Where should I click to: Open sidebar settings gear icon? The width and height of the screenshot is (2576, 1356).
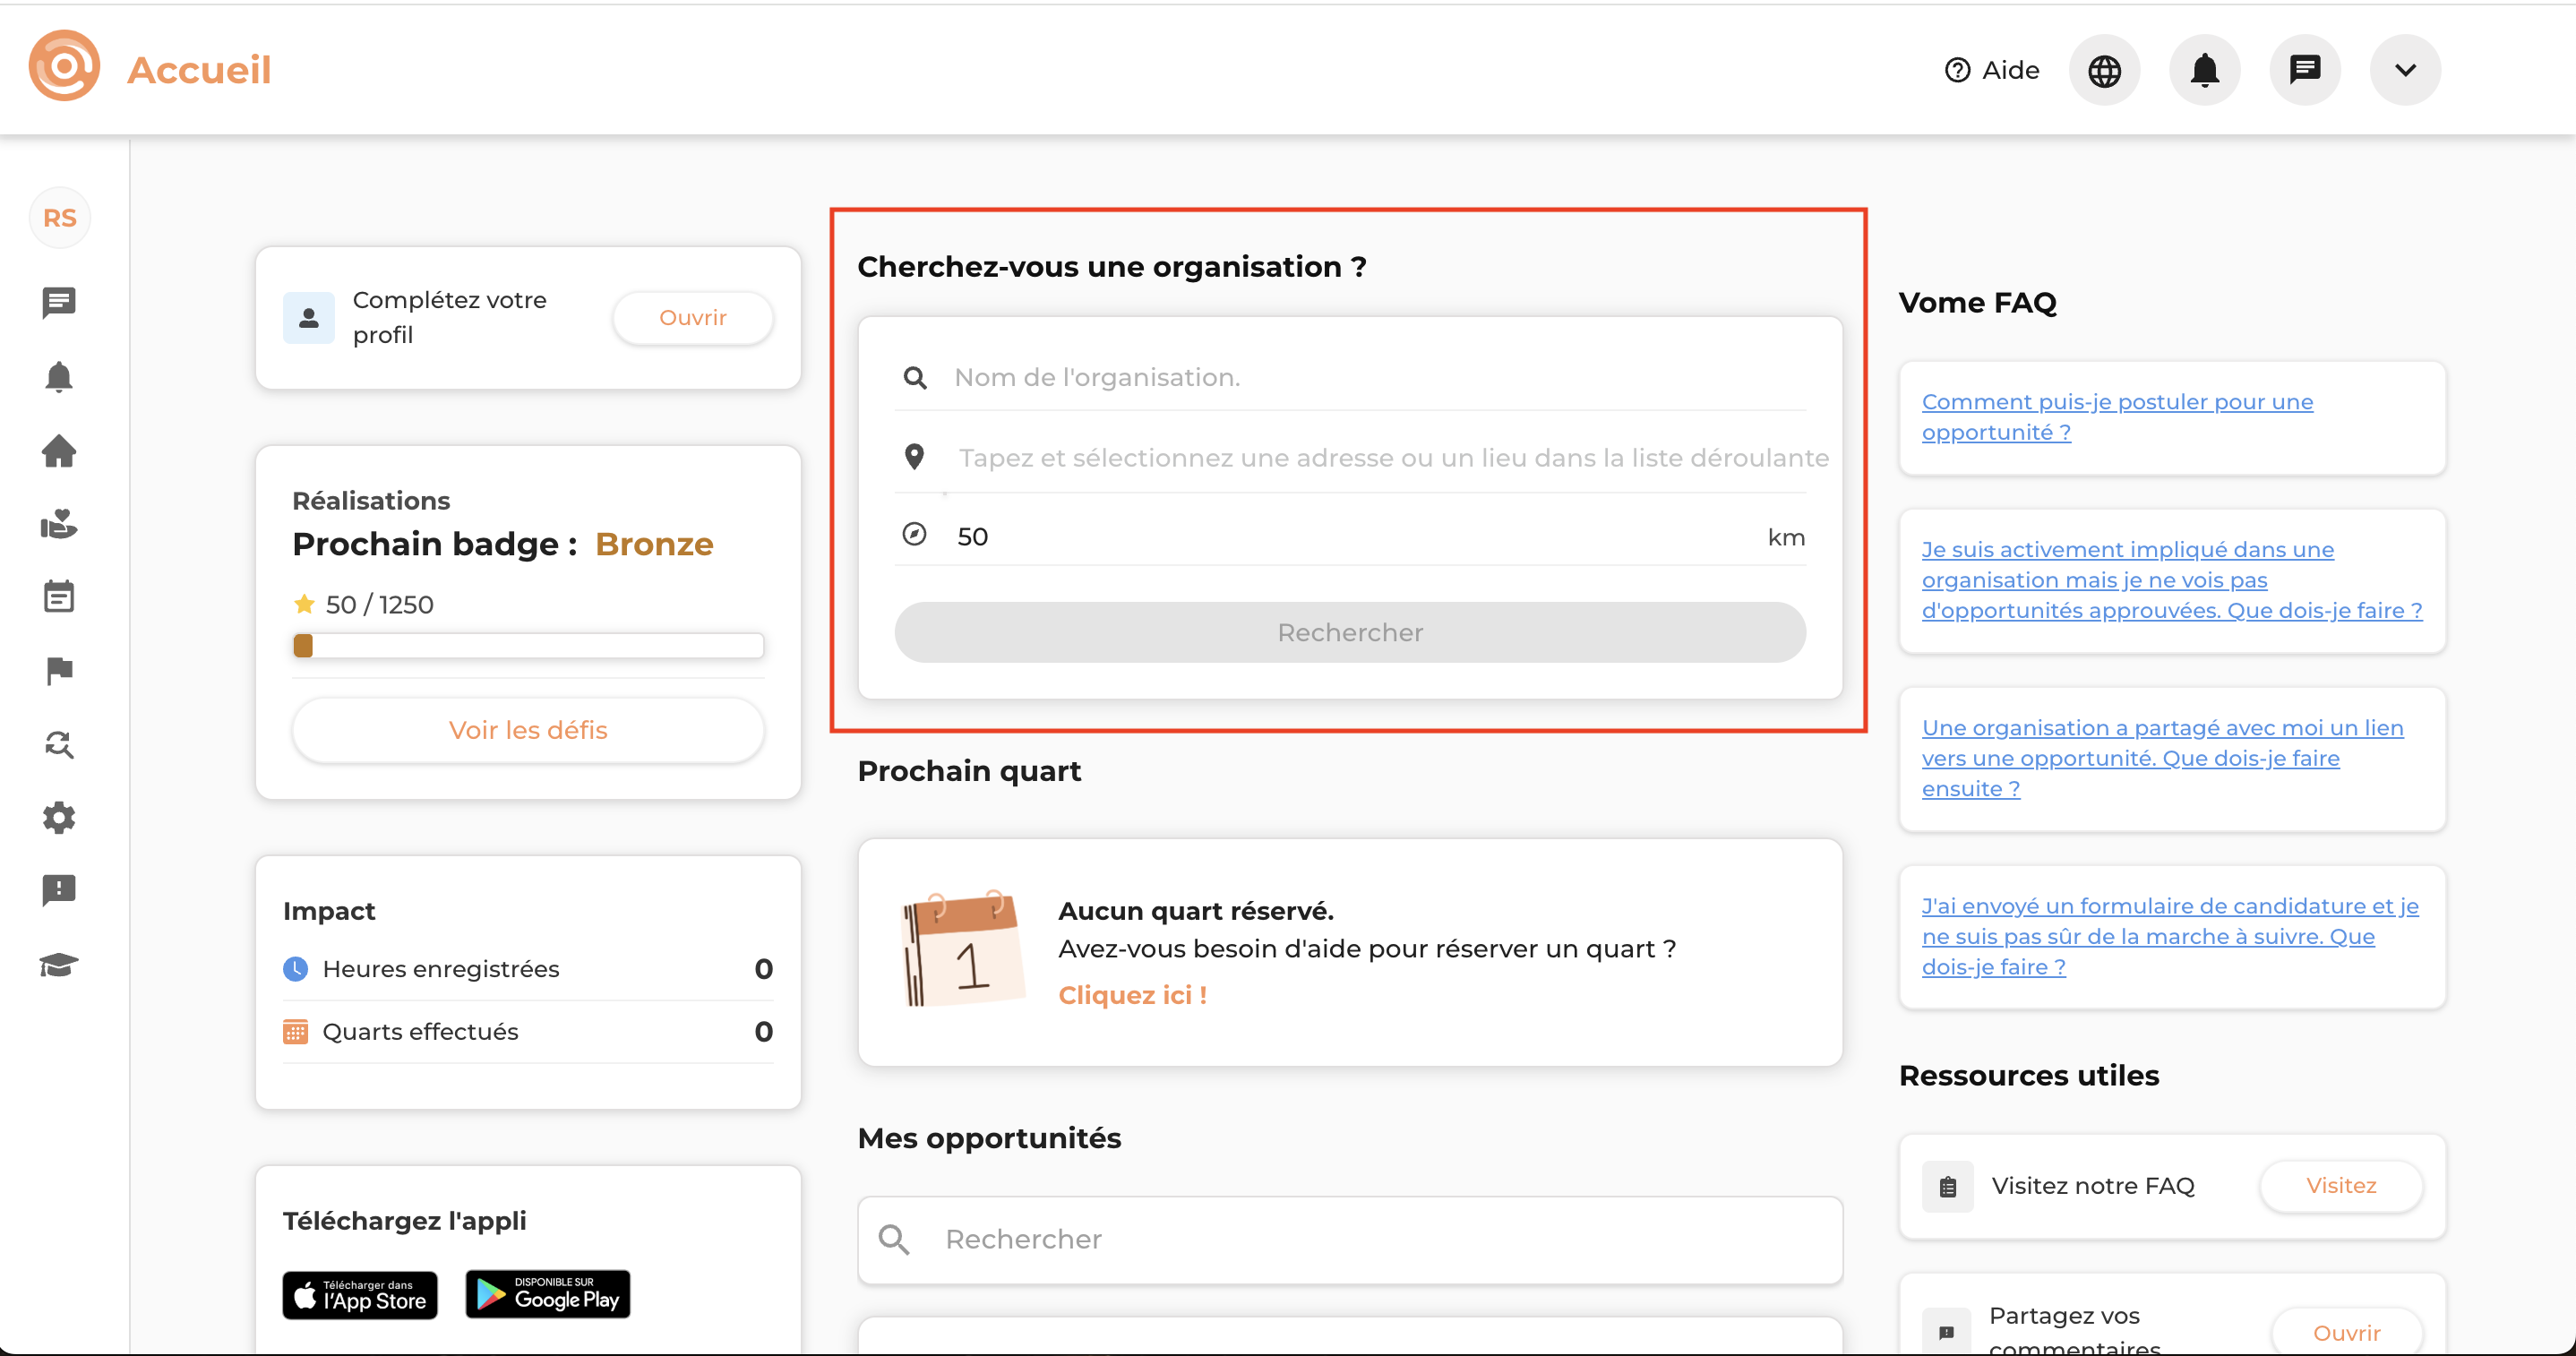[x=59, y=818]
